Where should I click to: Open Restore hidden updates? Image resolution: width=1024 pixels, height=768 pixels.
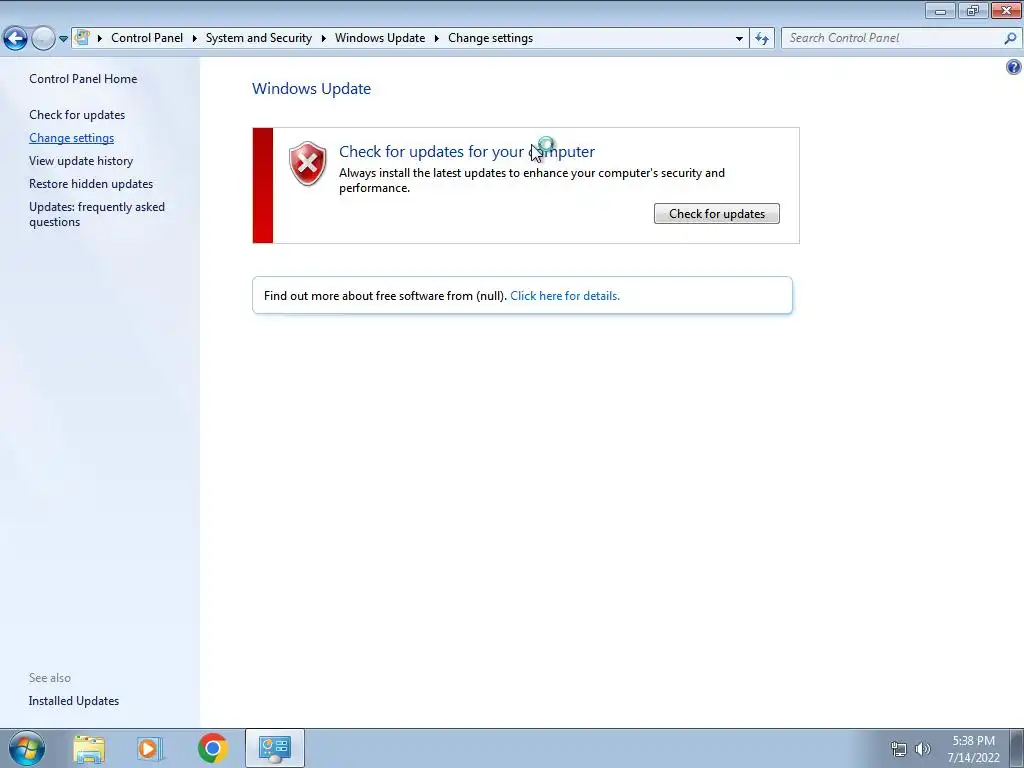91,184
